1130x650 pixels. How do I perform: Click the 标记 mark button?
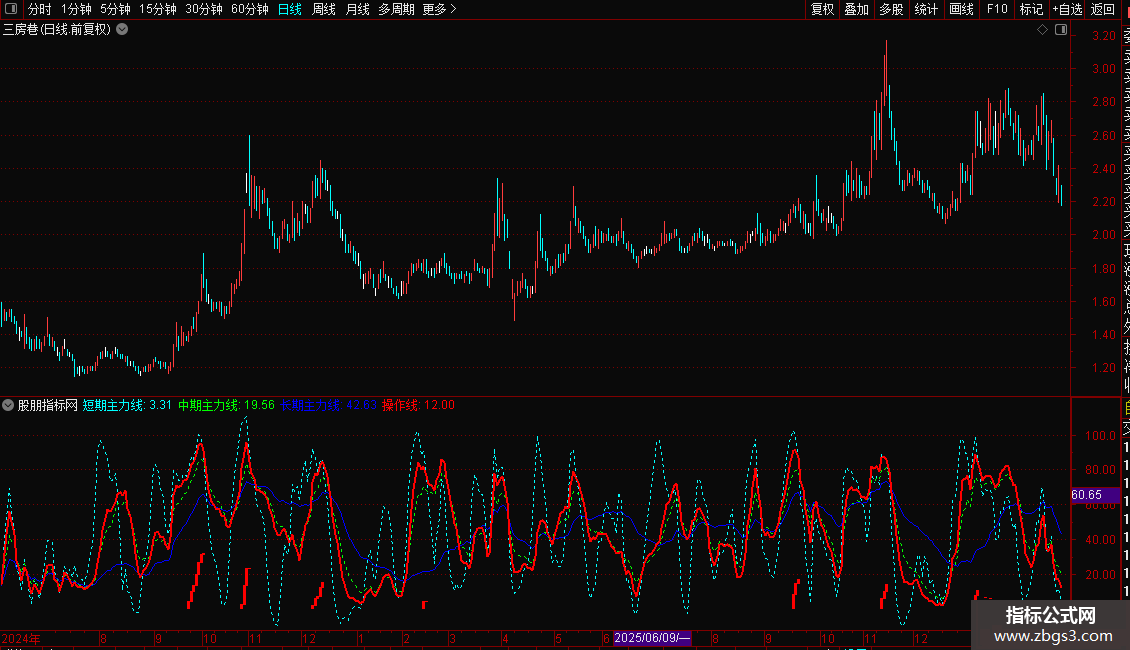(x=1031, y=9)
